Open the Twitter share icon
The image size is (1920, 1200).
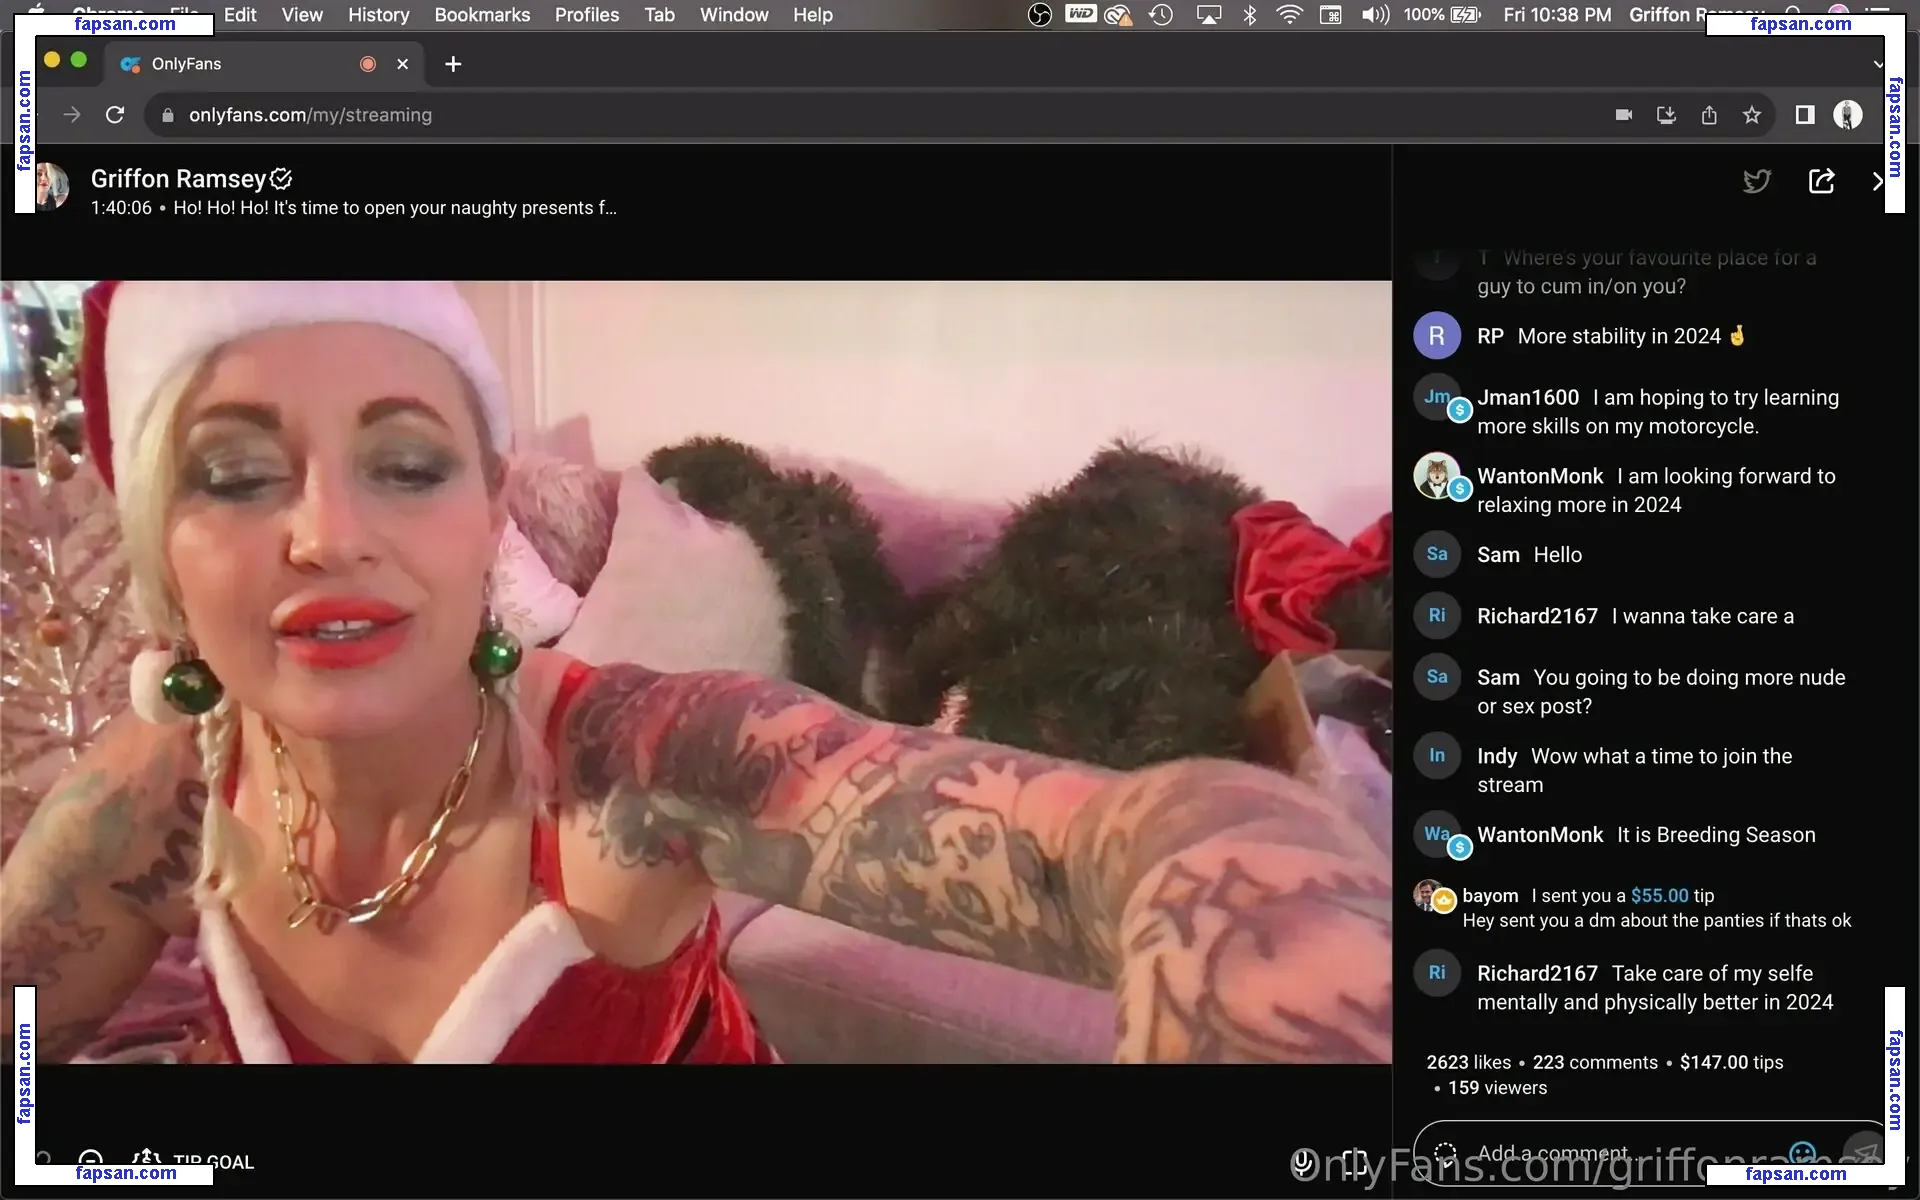click(x=1757, y=181)
